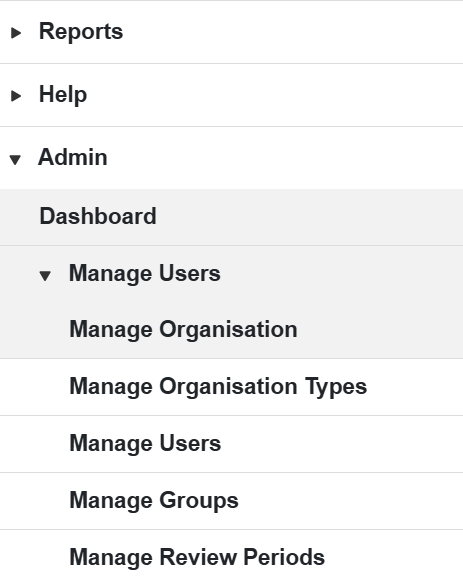Screen dimensions: 463x584
Task: Open the Reports menu label
Action: [x=81, y=31]
